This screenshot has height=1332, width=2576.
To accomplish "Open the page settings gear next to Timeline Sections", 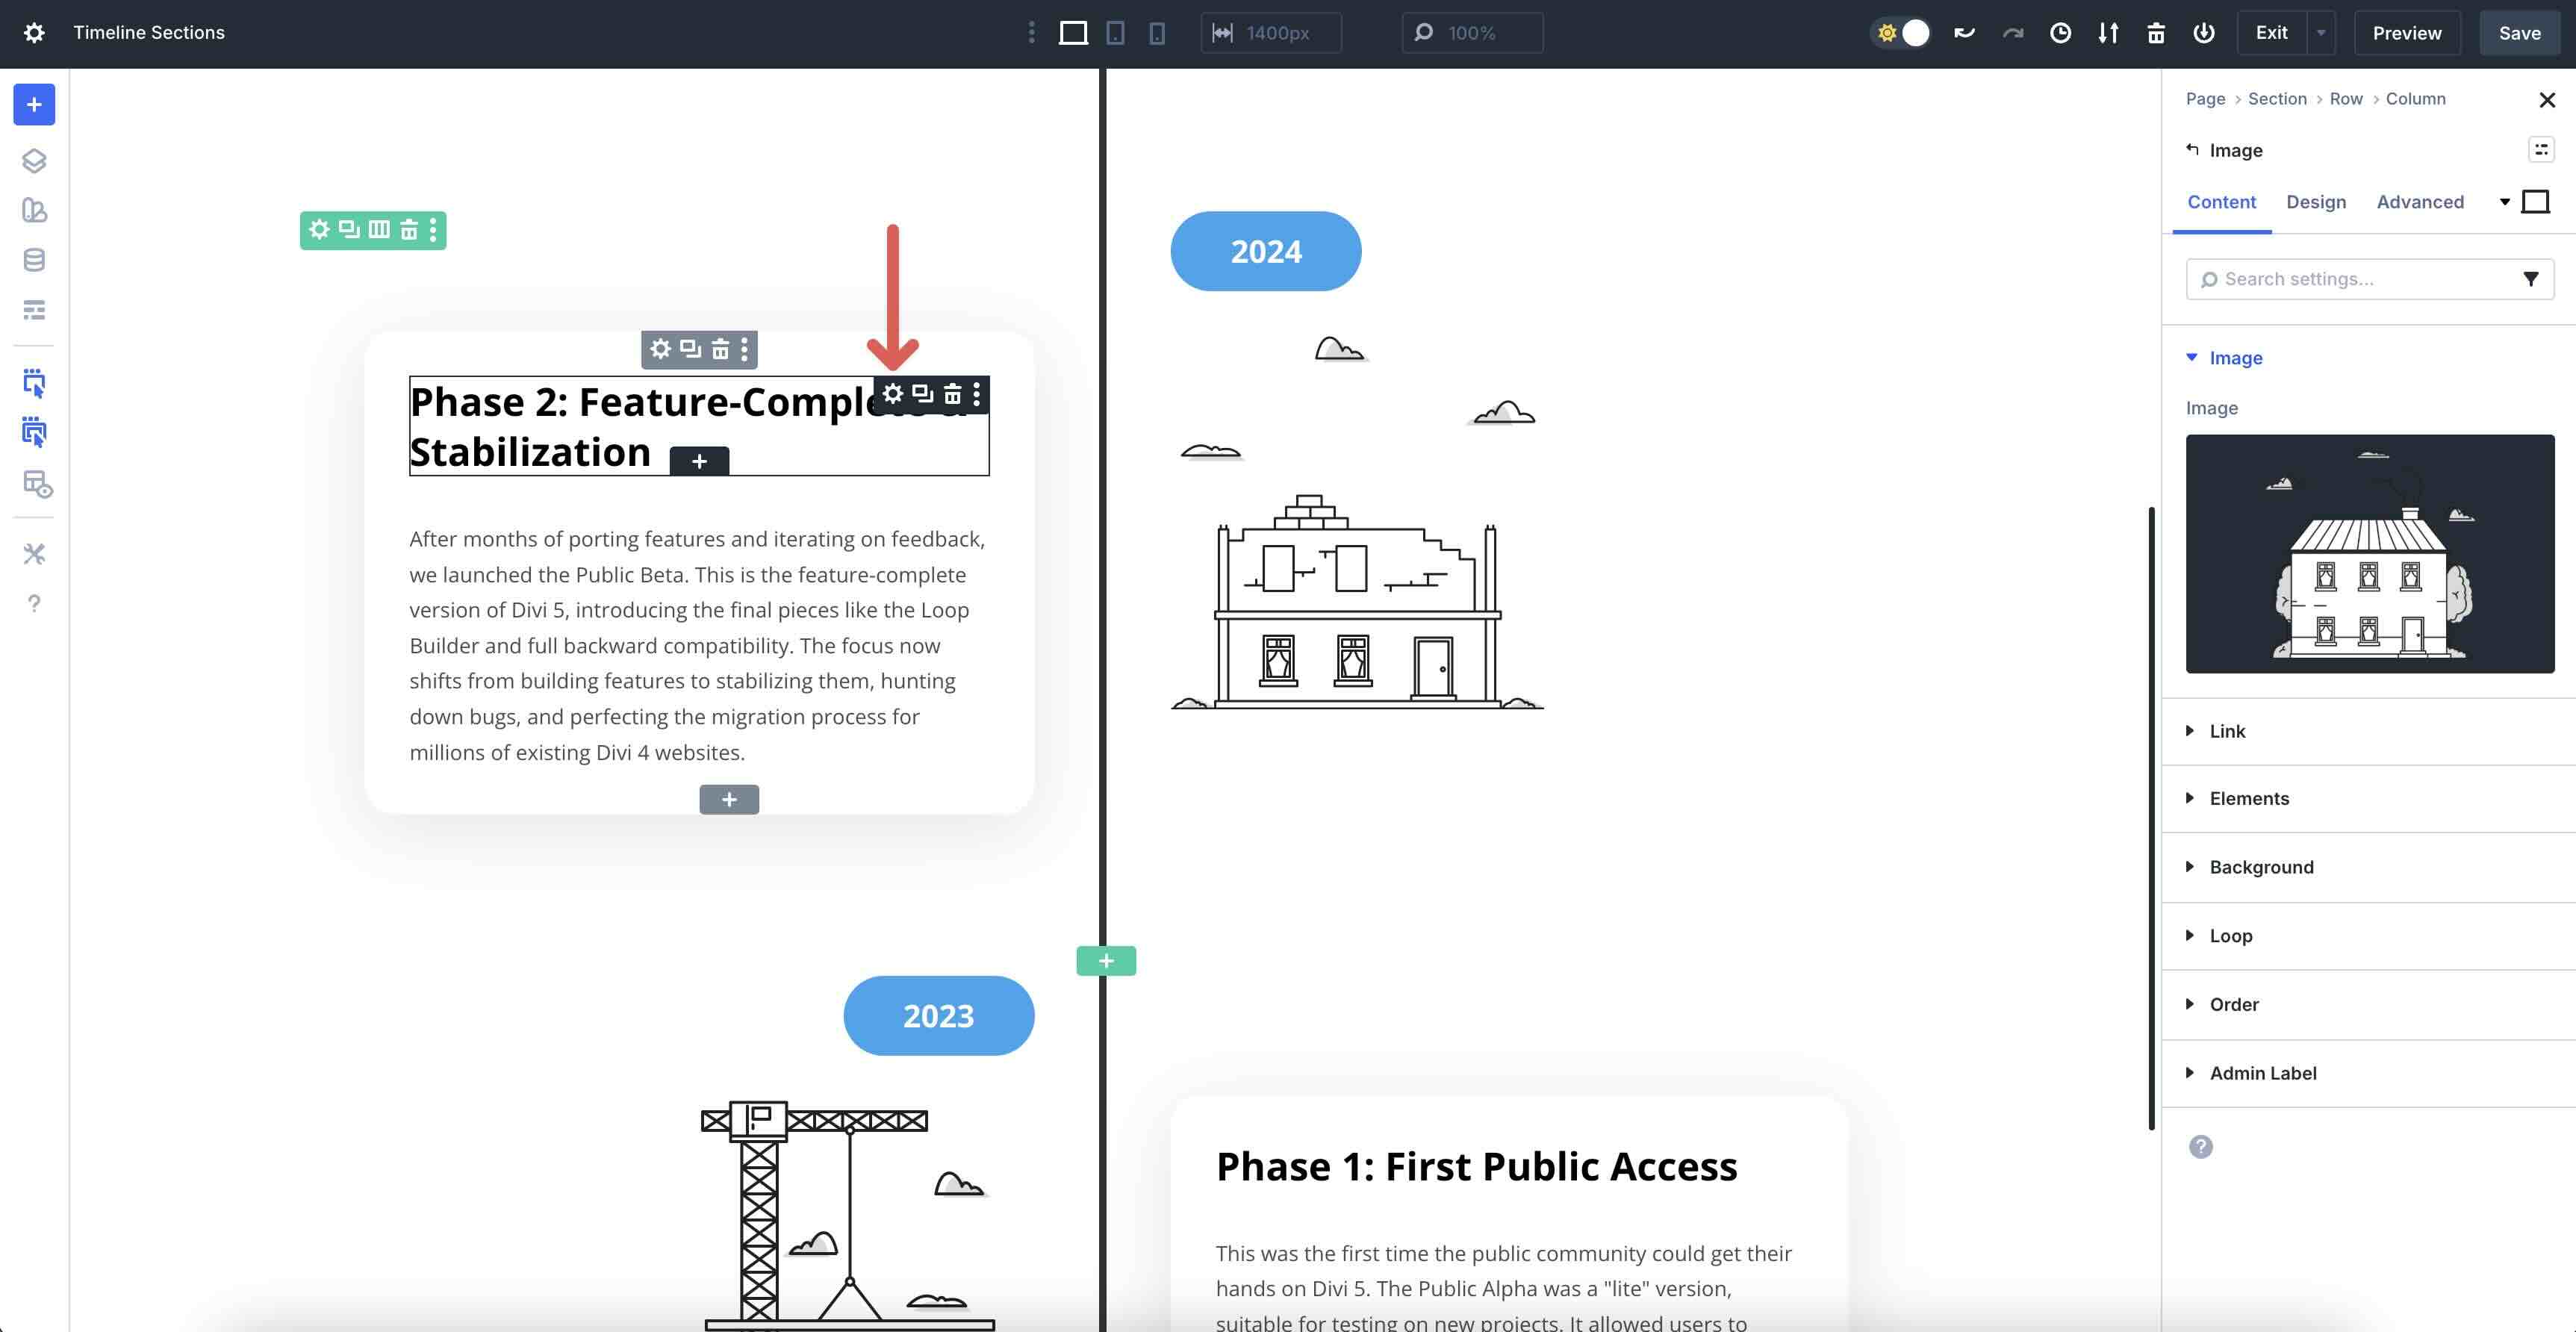I will click(x=34, y=32).
